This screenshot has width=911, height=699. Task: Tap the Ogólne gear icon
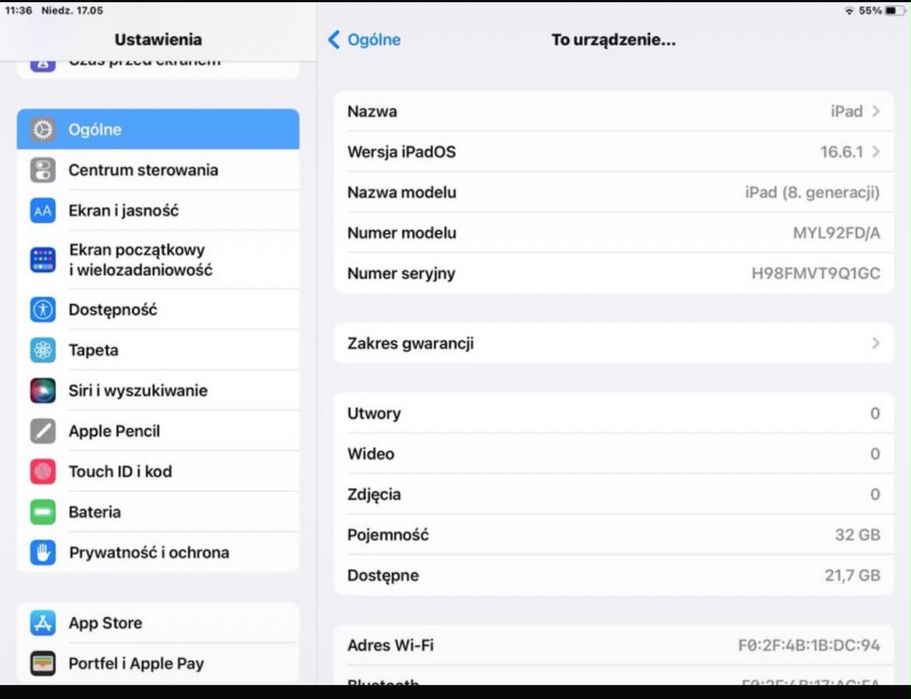(43, 130)
